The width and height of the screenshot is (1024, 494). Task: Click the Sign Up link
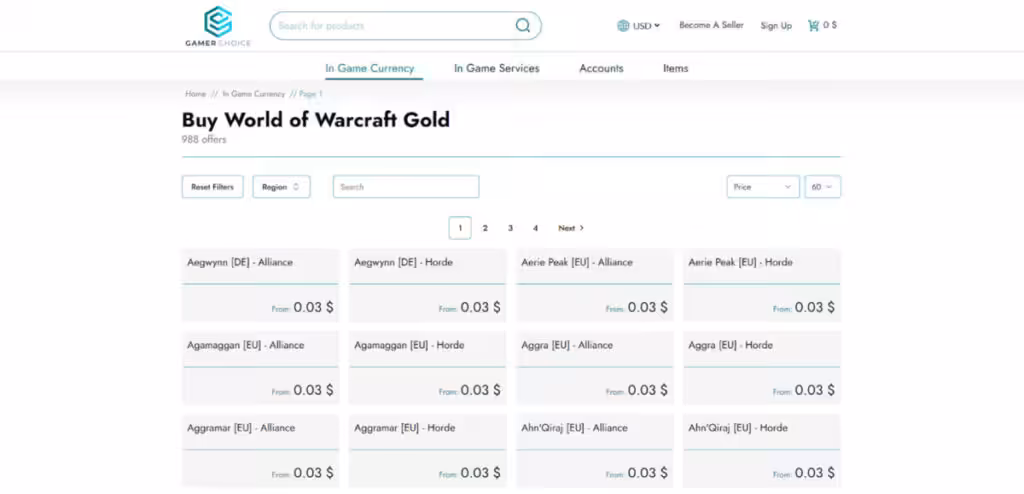[775, 26]
